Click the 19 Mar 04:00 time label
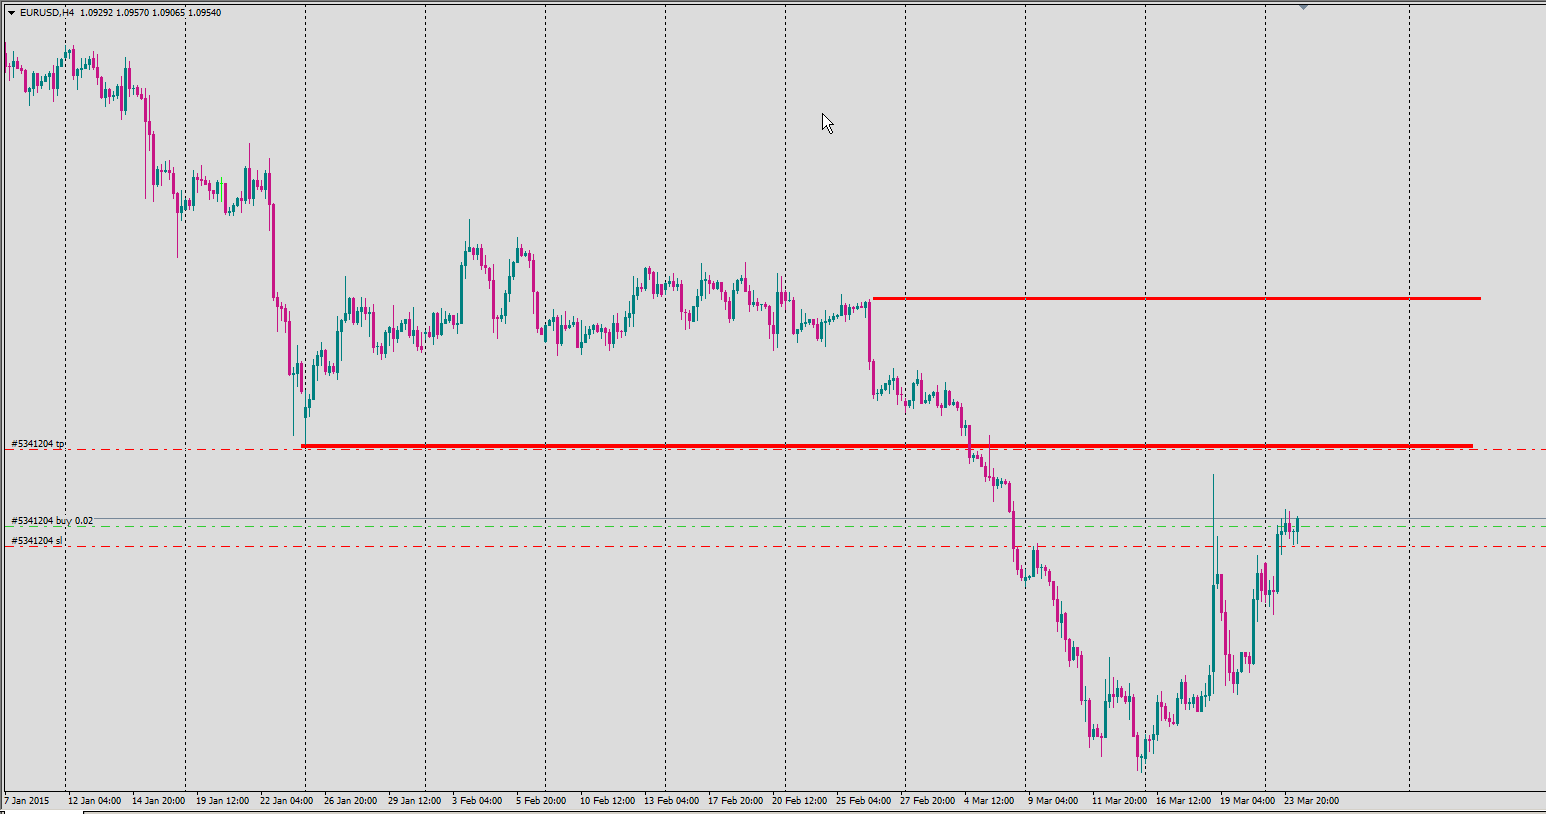Screen dimensions: 1546x814 click(x=1247, y=800)
